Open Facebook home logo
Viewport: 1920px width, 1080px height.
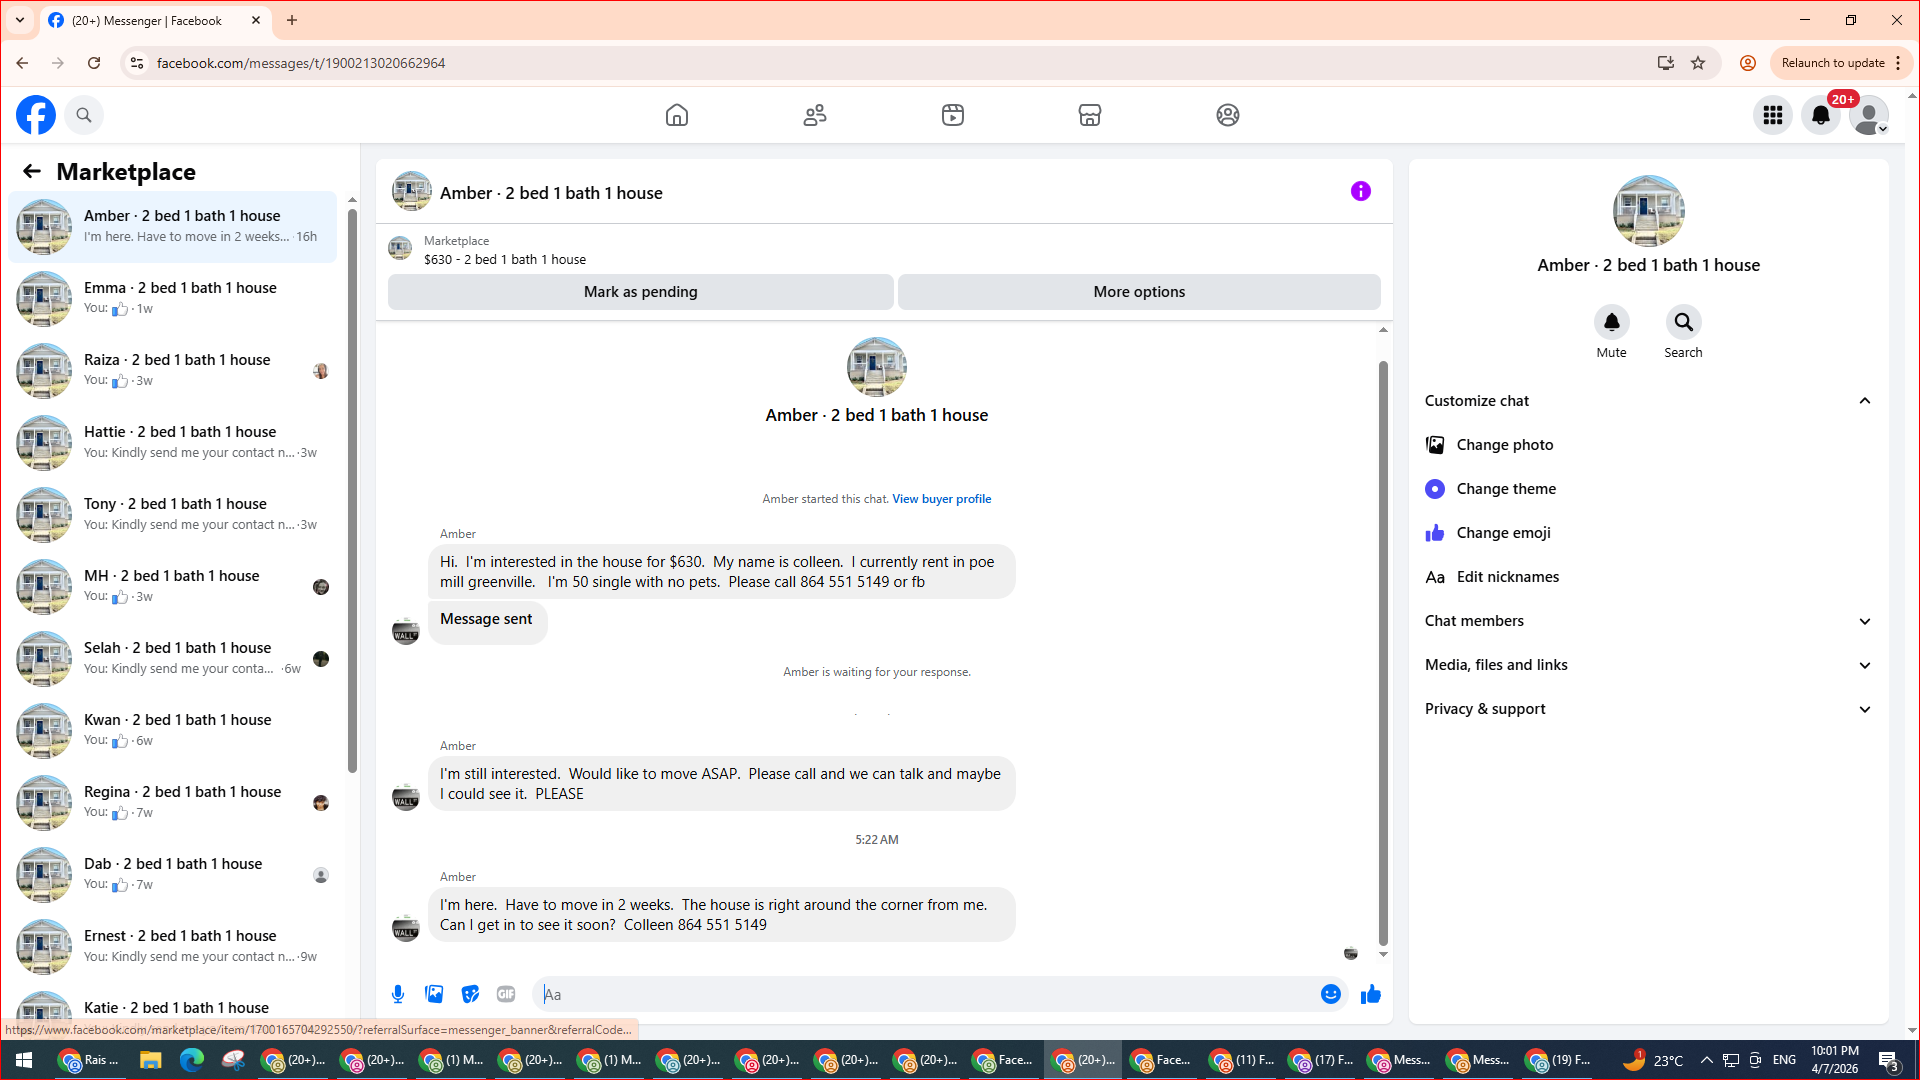[x=36, y=115]
